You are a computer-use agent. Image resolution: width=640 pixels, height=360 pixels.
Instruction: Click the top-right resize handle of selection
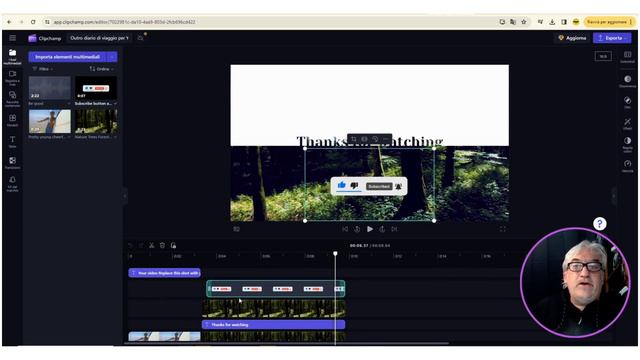(434, 149)
